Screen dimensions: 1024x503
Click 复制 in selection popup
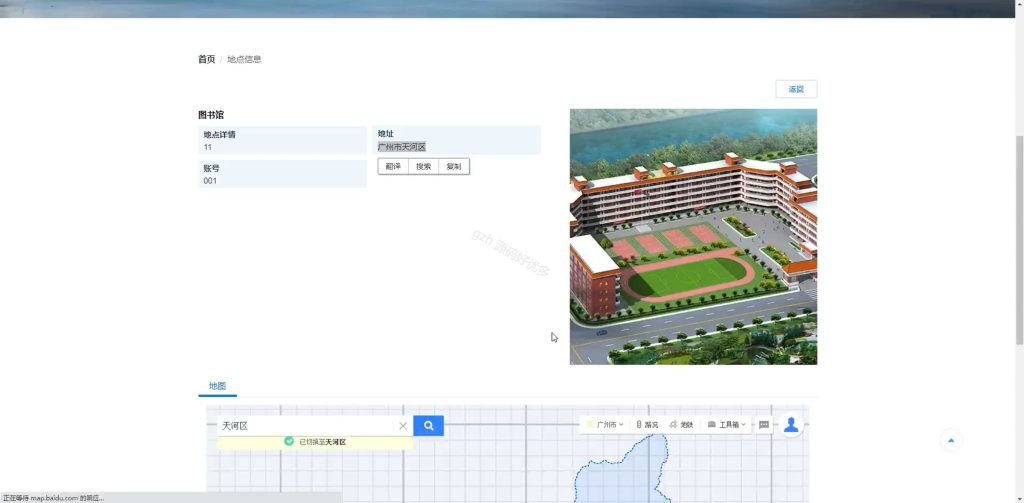point(453,167)
